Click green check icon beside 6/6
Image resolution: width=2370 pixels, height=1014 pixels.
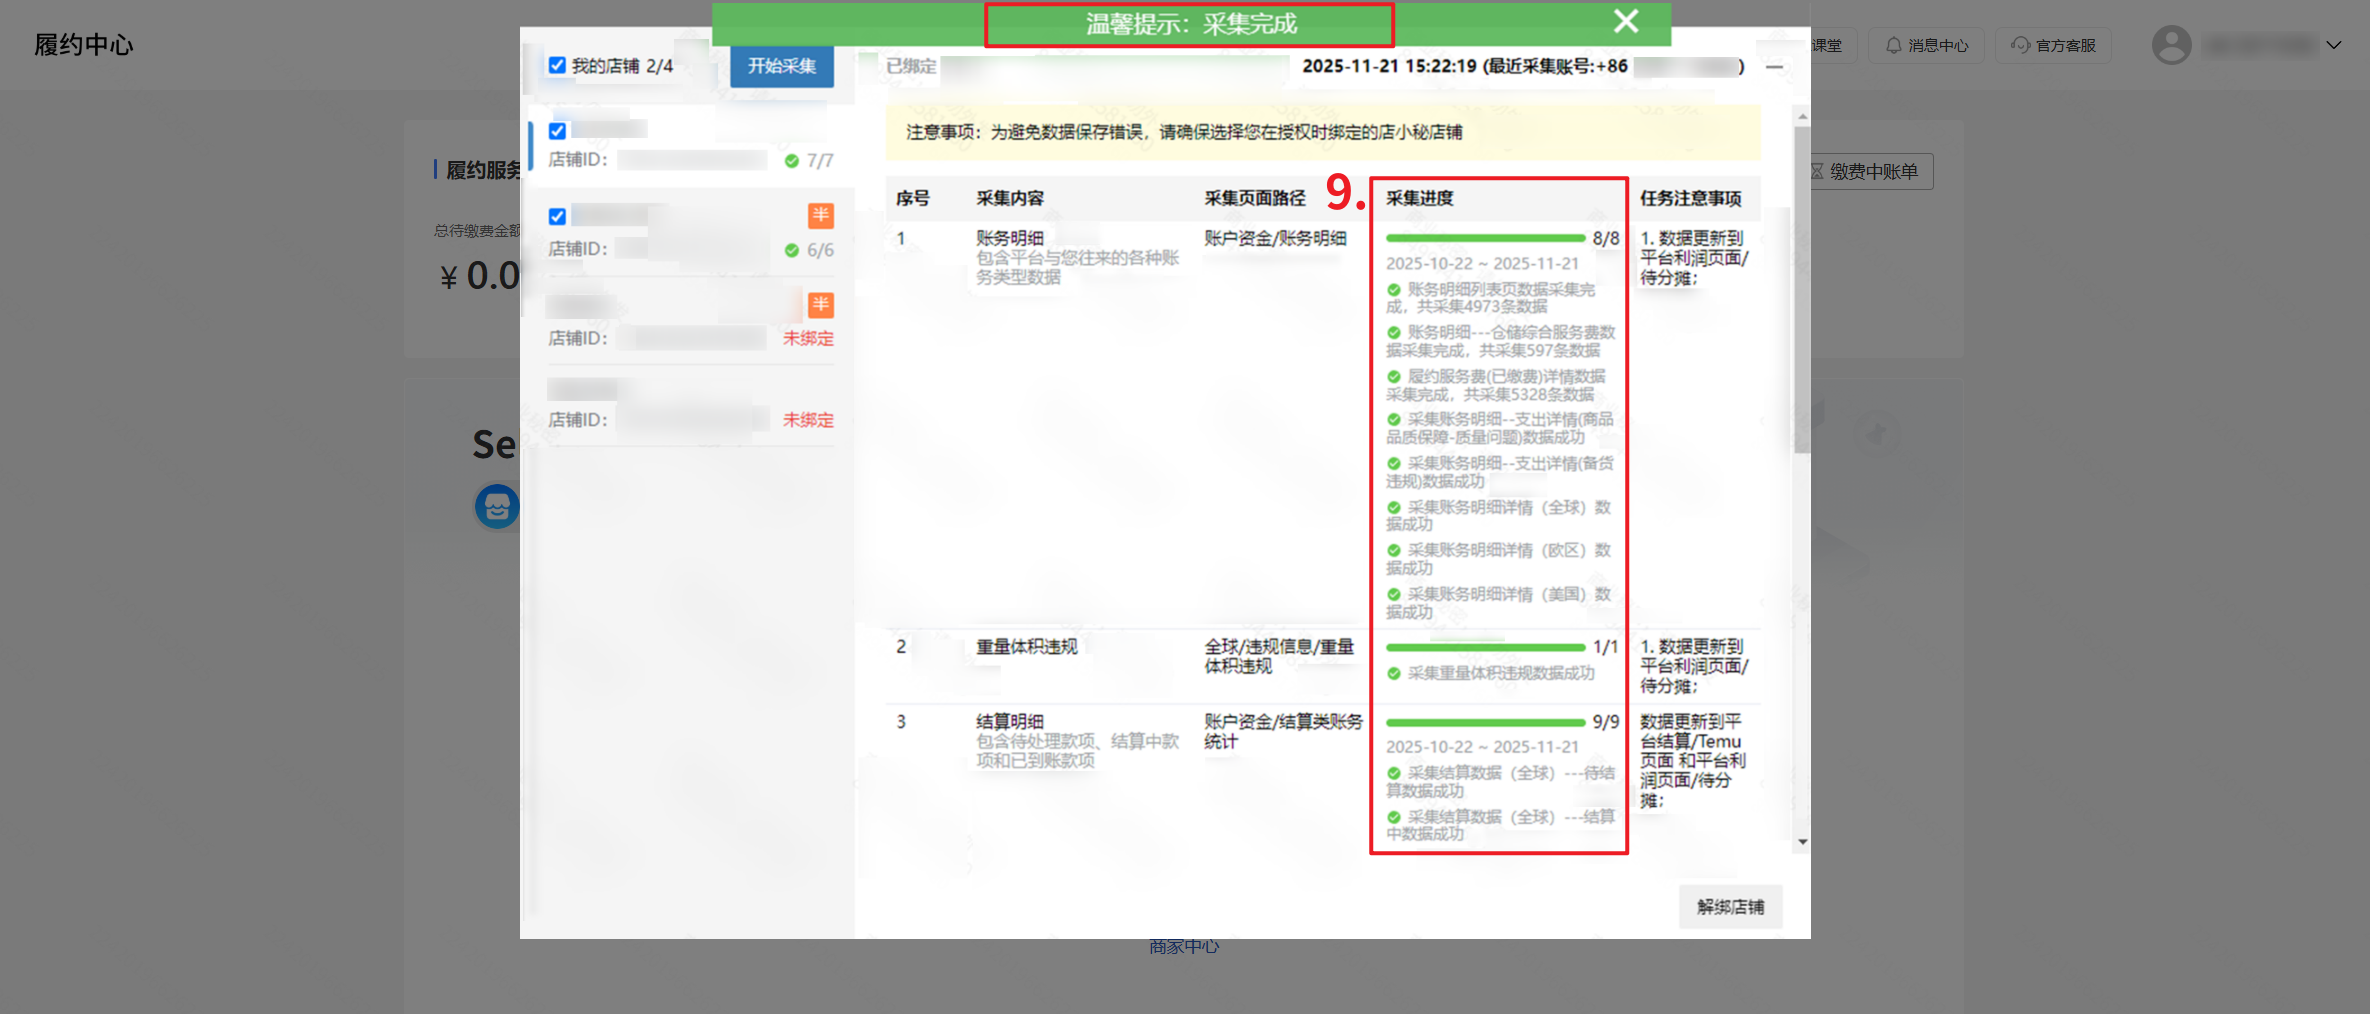pyautogui.click(x=791, y=250)
